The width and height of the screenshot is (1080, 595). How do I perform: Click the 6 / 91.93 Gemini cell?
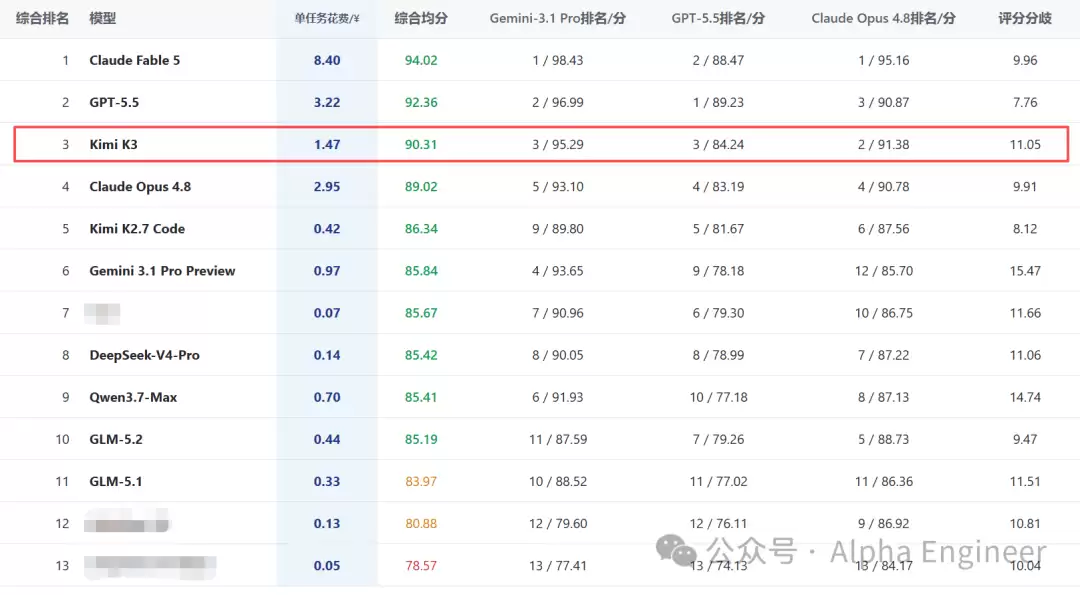click(x=557, y=397)
